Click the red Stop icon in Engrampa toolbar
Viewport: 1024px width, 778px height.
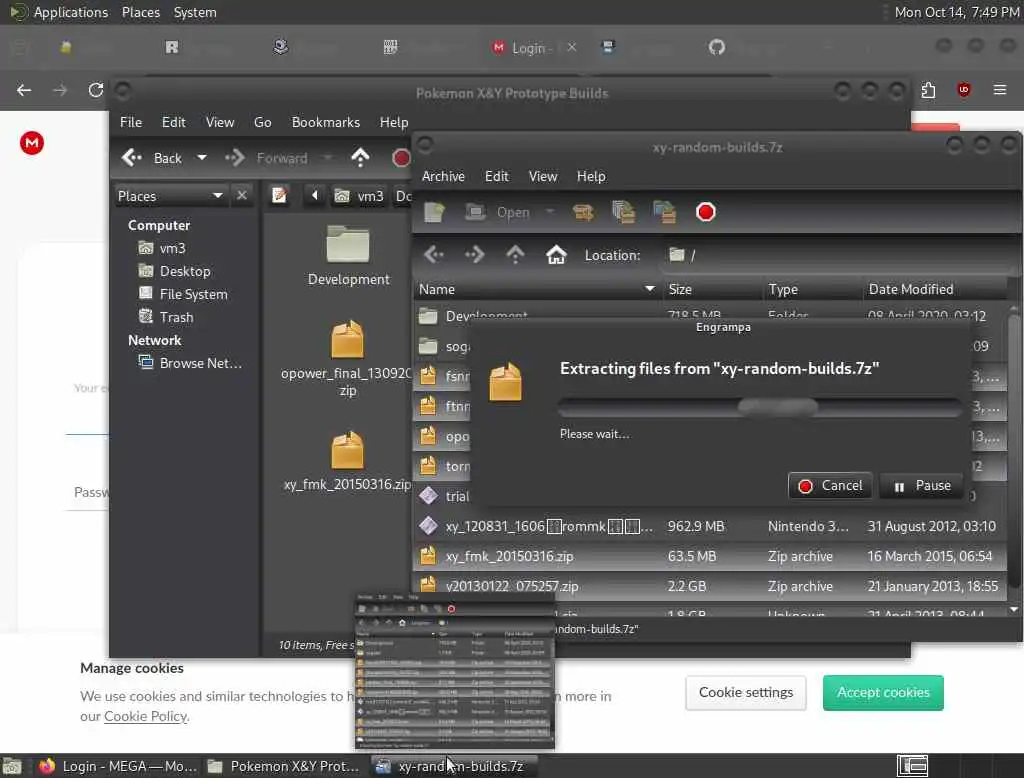(705, 212)
